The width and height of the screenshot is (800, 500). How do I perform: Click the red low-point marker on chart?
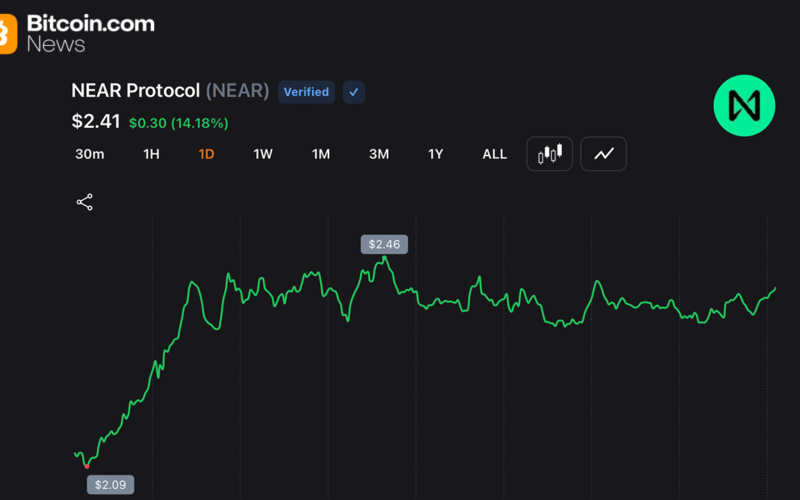87,466
